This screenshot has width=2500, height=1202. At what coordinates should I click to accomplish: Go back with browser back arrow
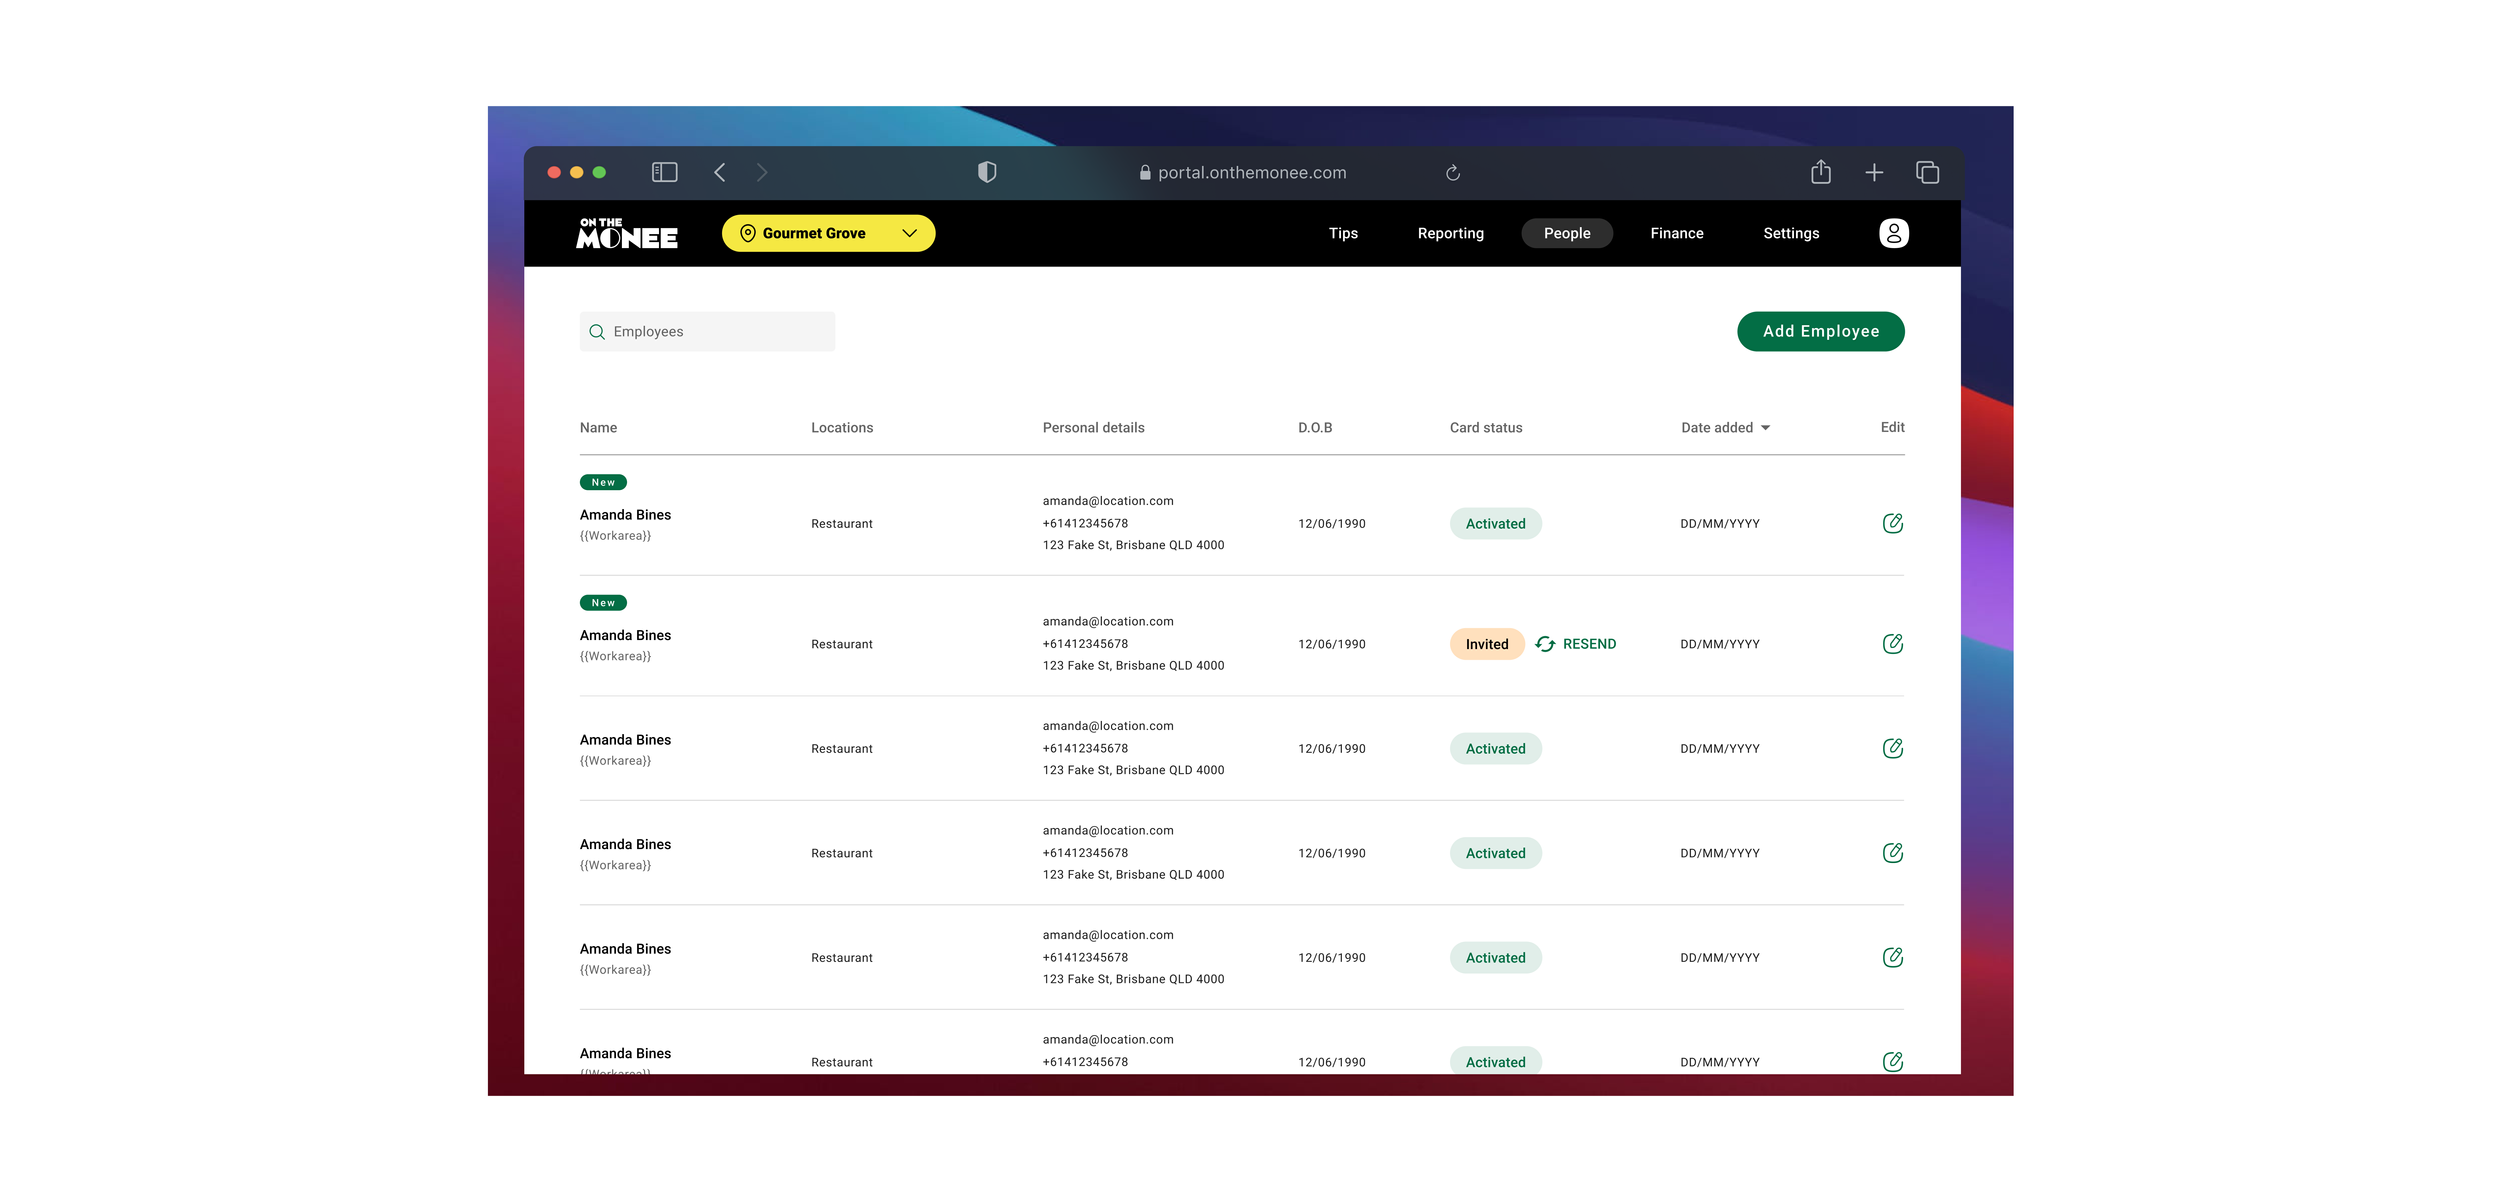(720, 172)
